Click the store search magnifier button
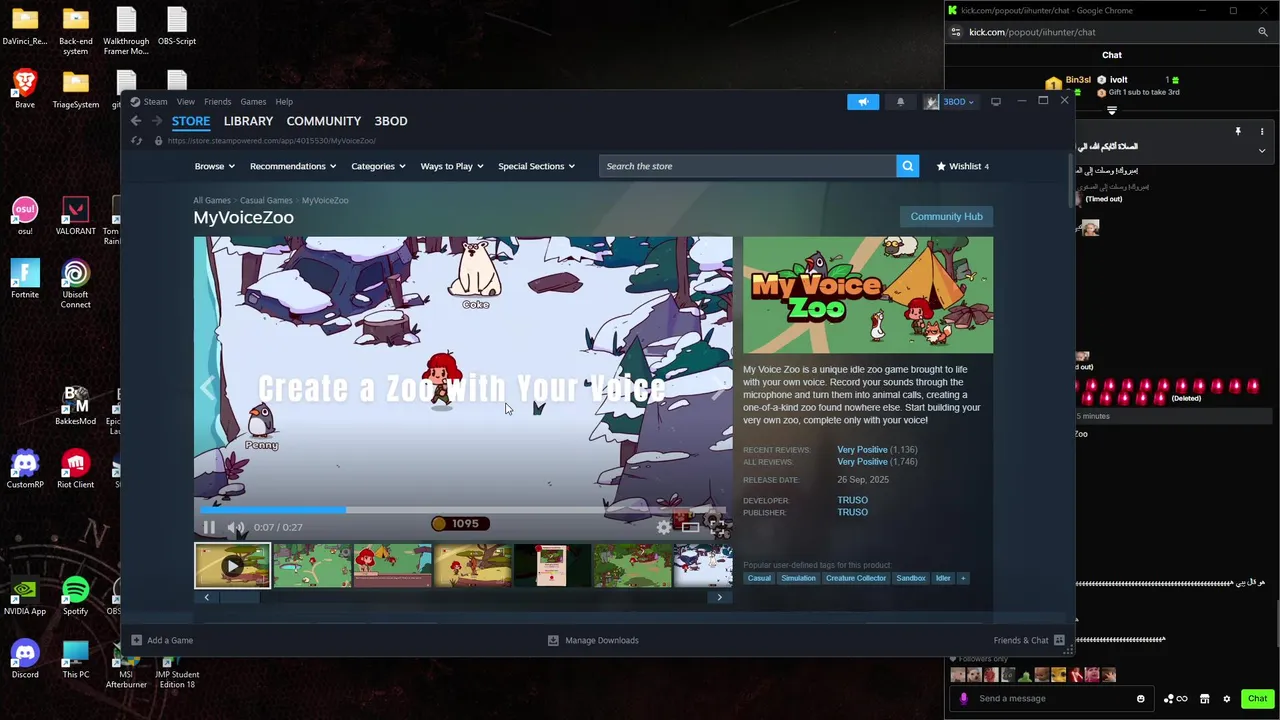1280x720 pixels. (x=907, y=166)
